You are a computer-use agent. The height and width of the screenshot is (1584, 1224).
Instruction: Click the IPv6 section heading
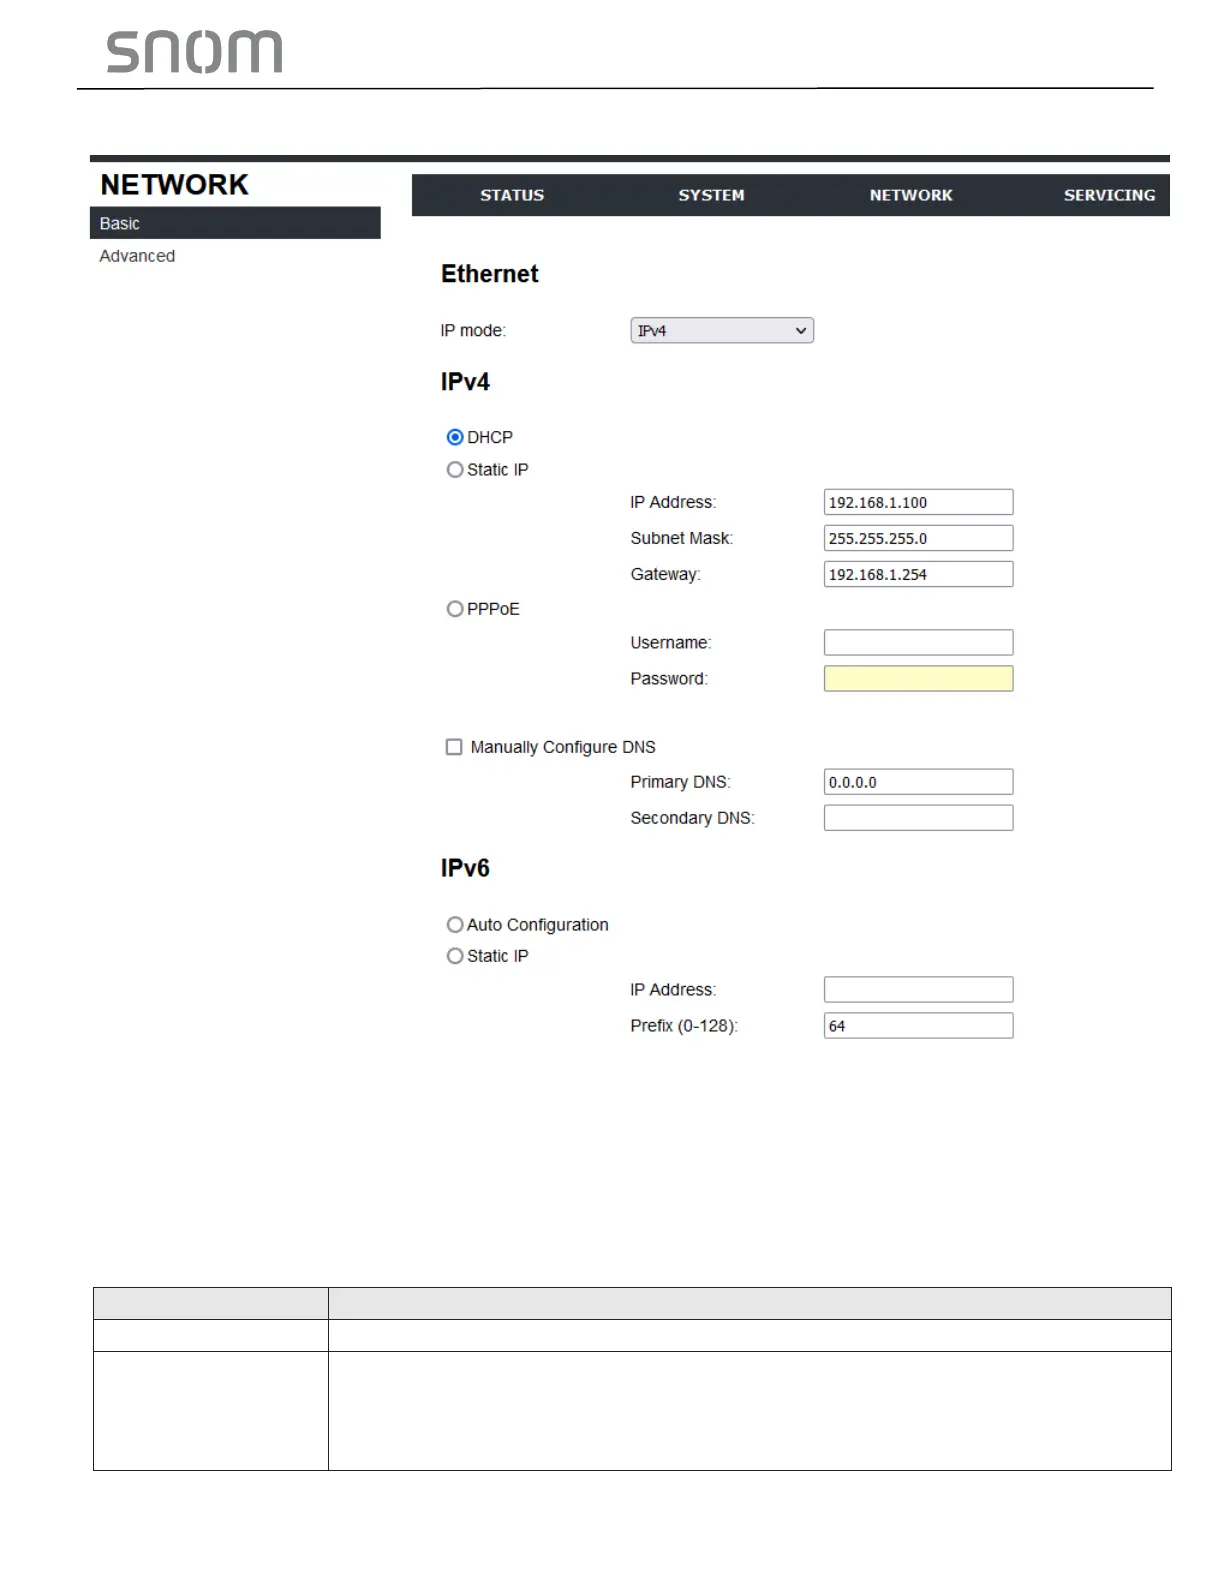[x=465, y=868]
